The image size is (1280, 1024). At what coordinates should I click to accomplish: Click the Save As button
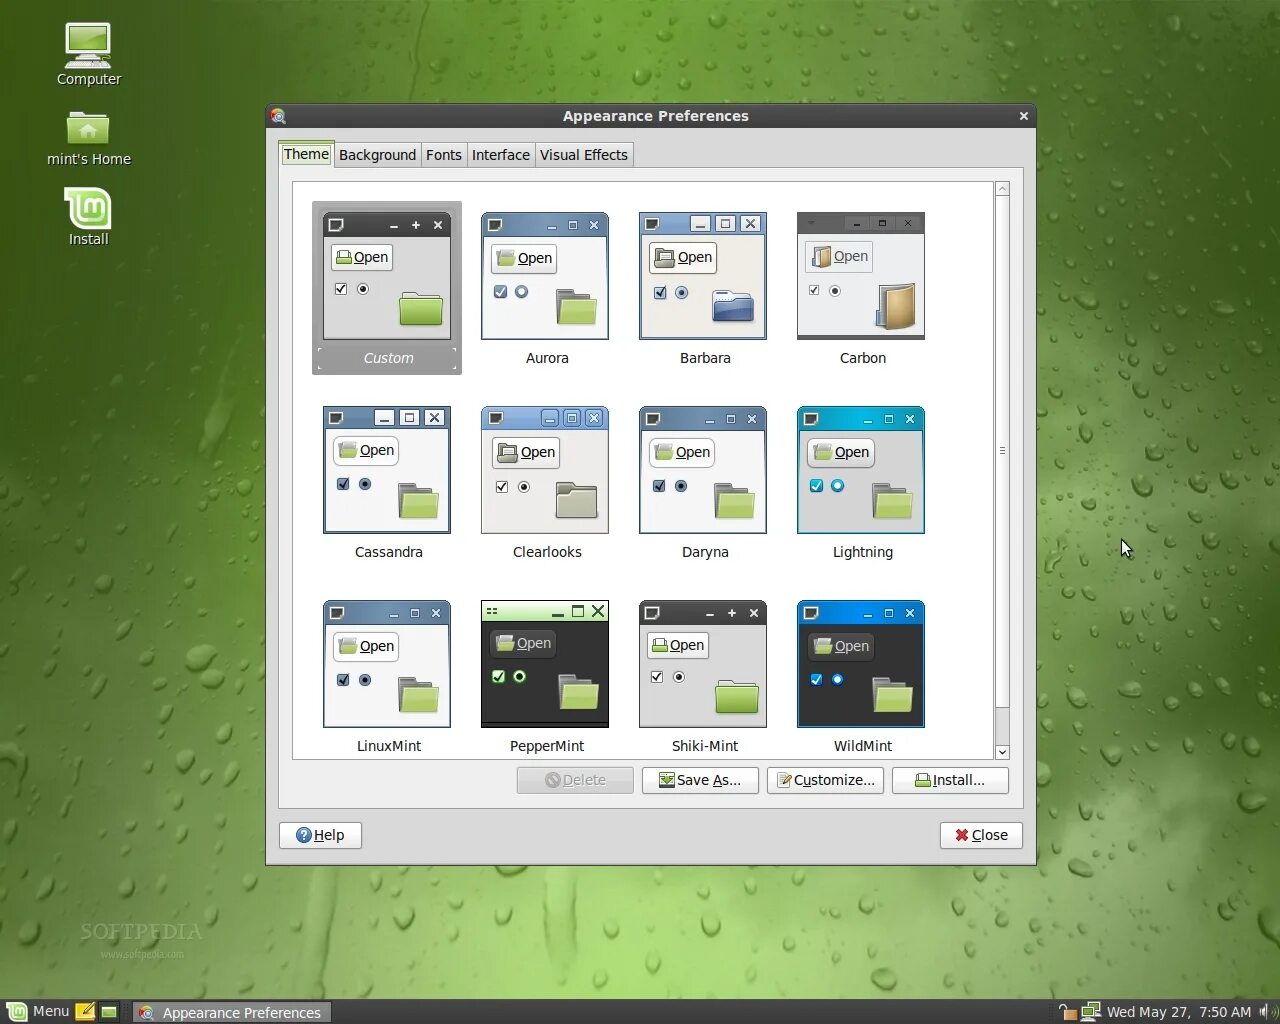pyautogui.click(x=699, y=780)
